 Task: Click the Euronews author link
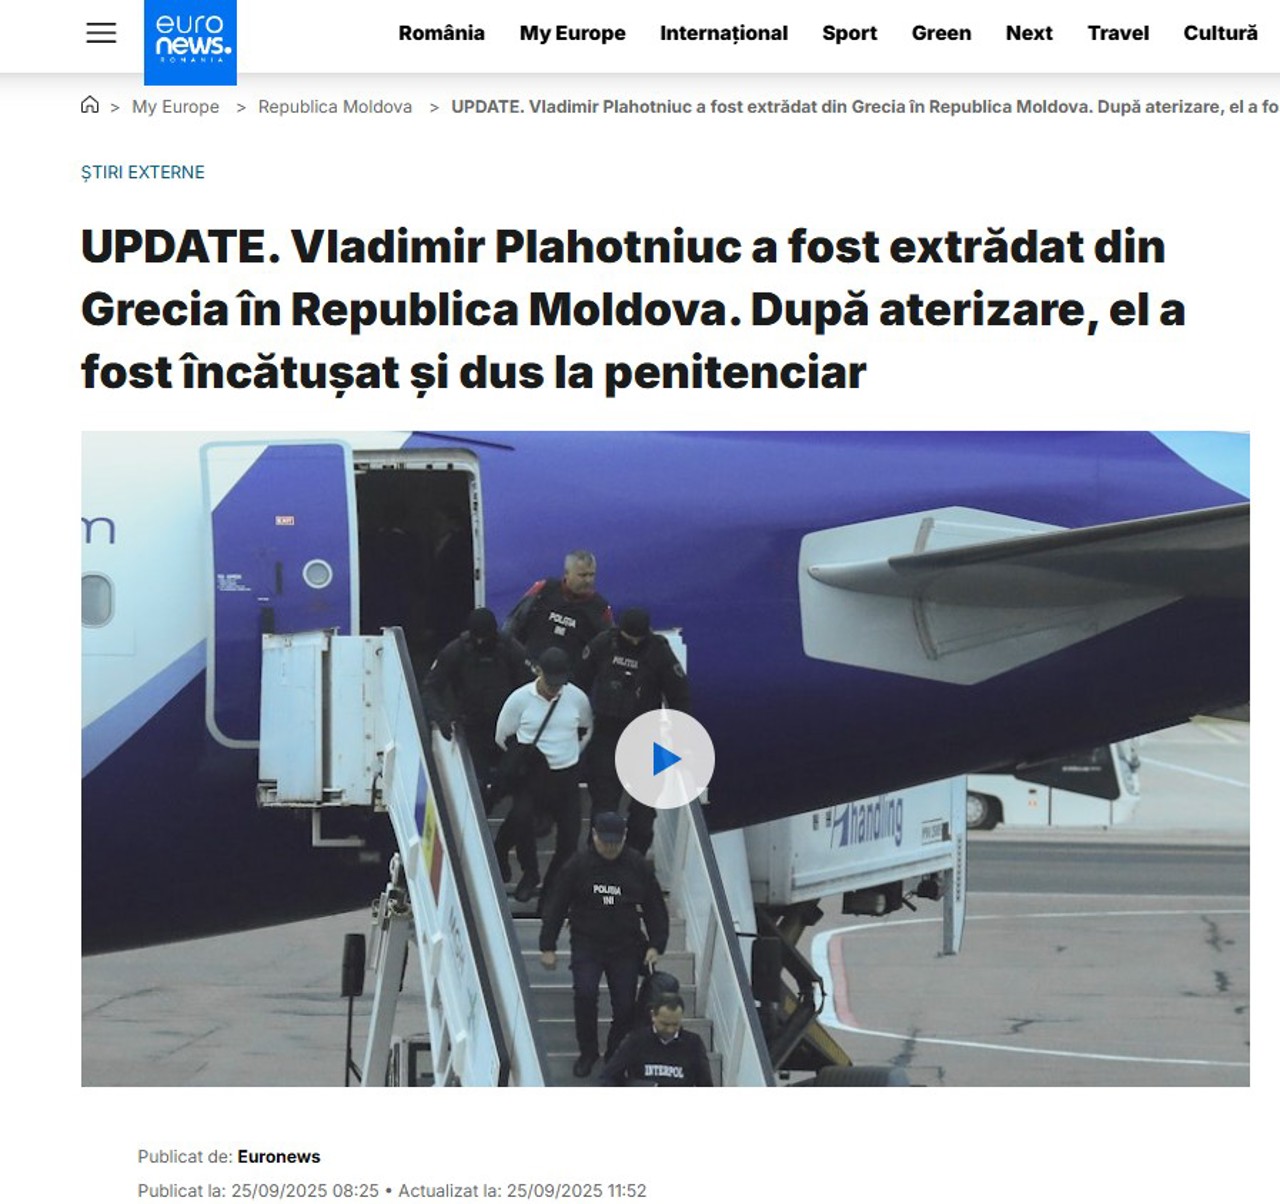pos(279,1157)
